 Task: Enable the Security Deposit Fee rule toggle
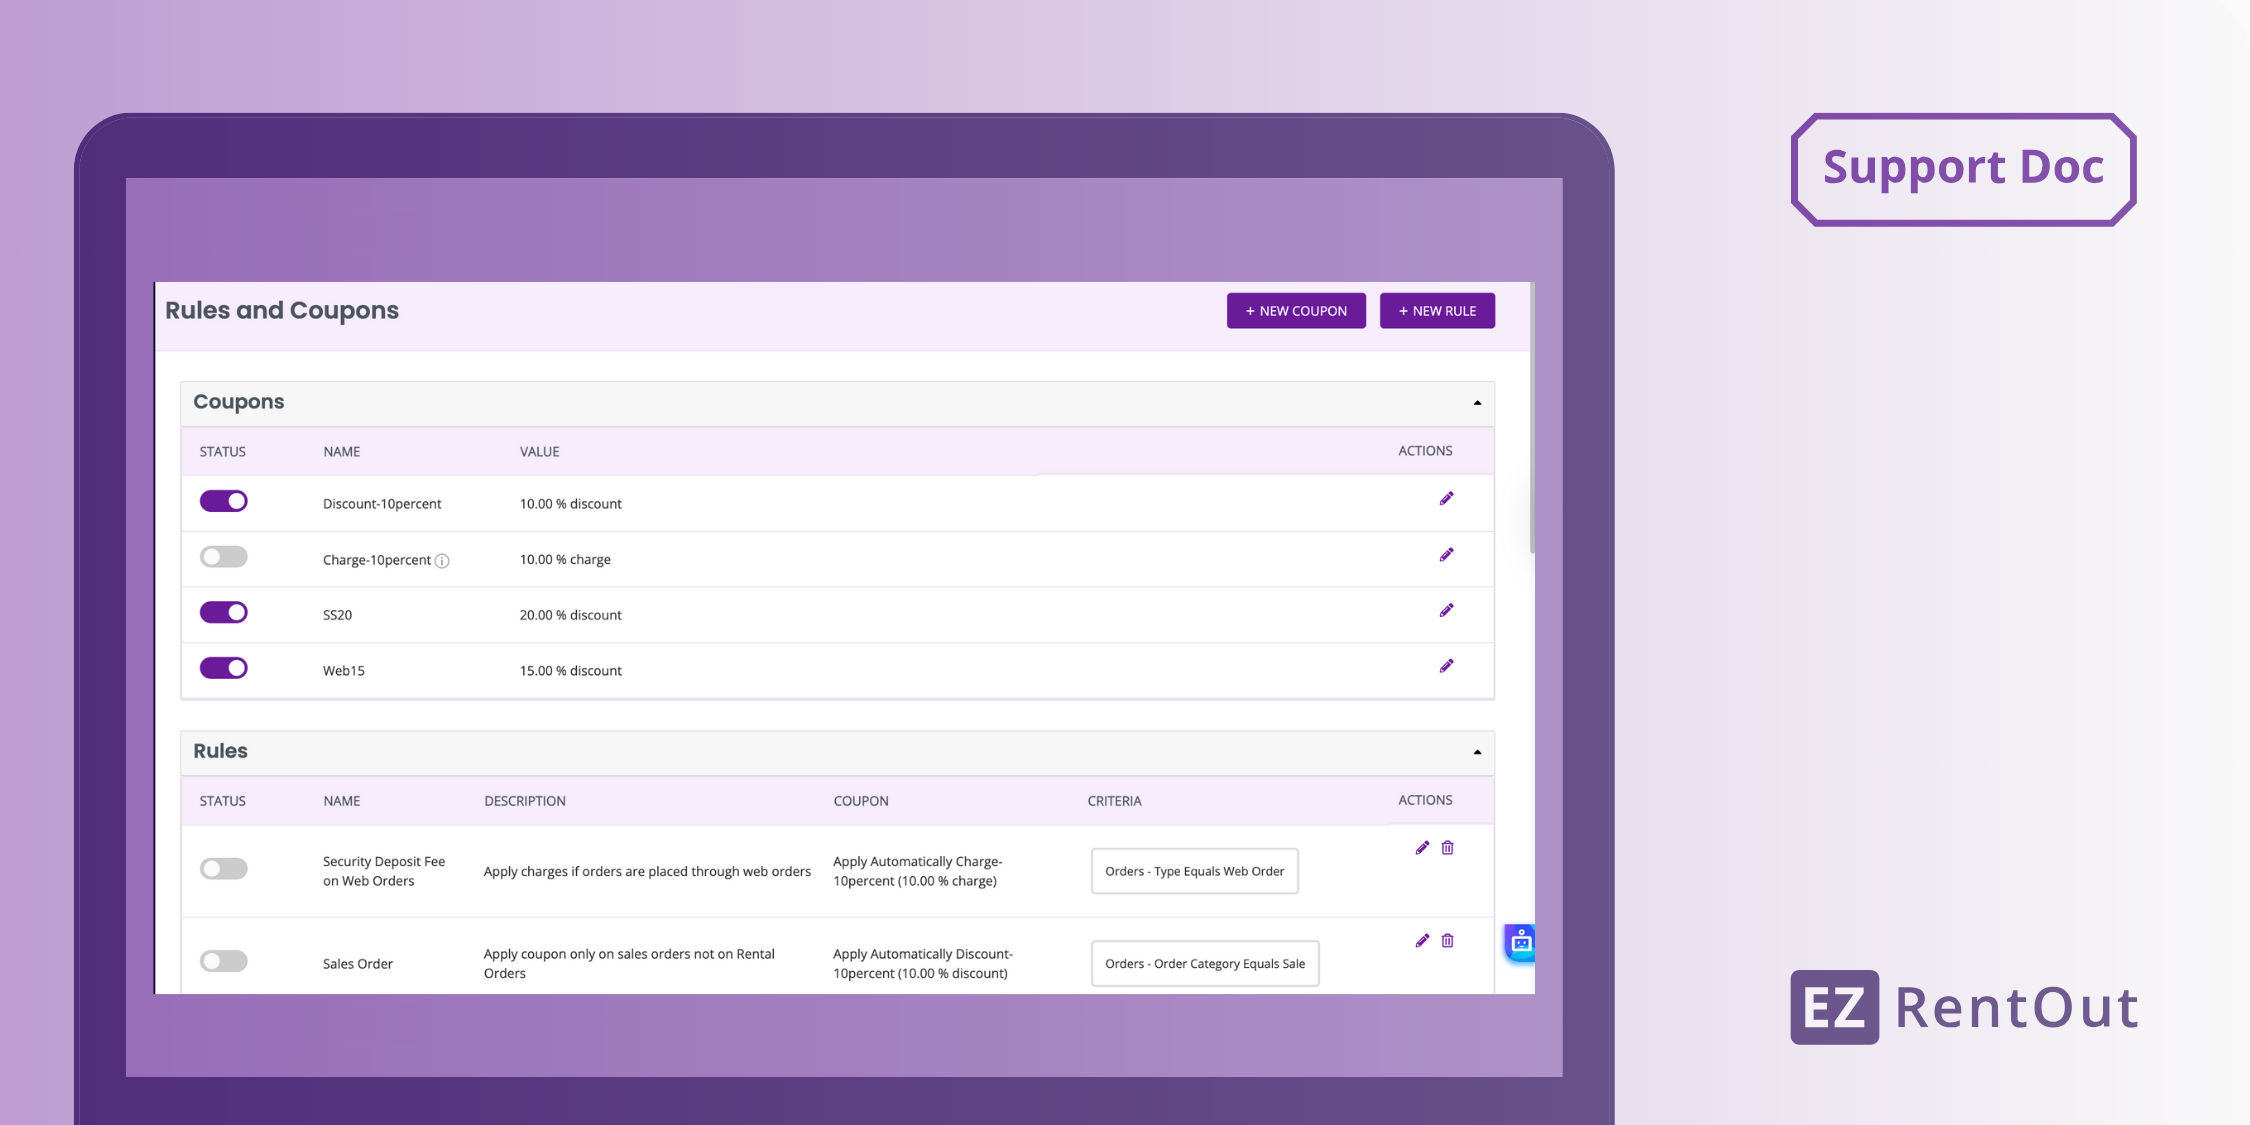coord(223,869)
